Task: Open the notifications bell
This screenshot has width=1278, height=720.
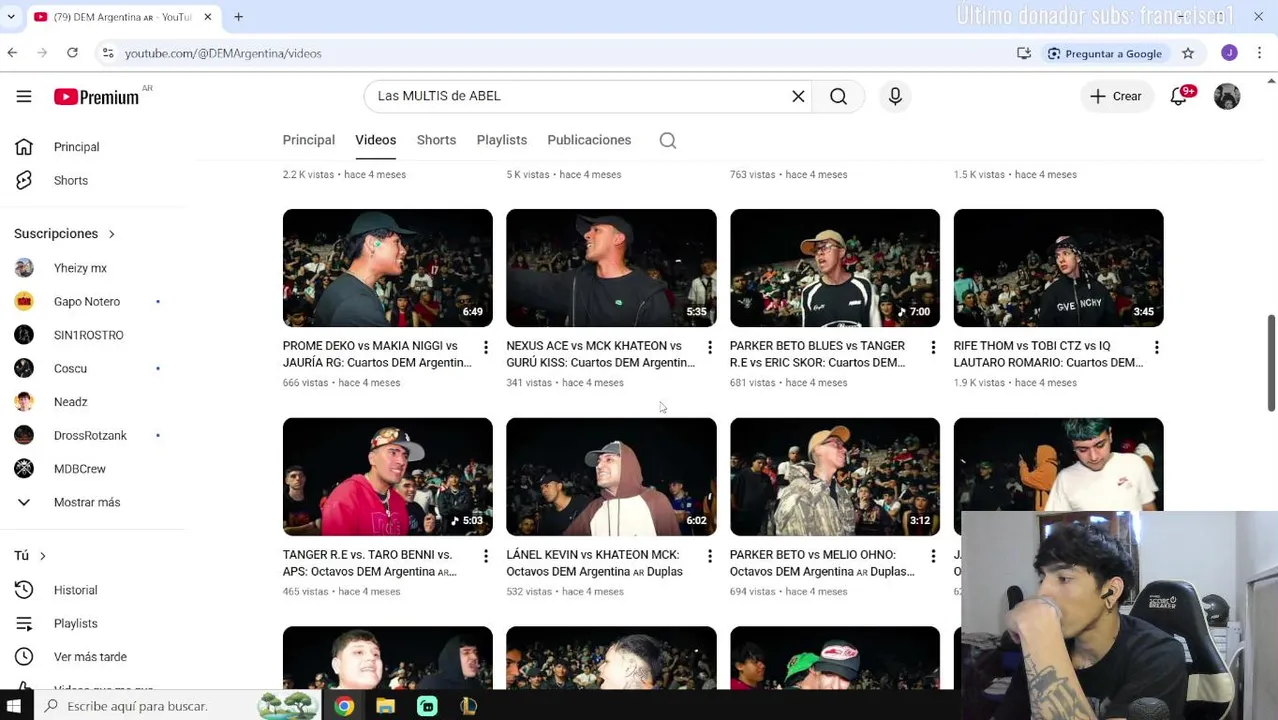Action: pos(1179,96)
